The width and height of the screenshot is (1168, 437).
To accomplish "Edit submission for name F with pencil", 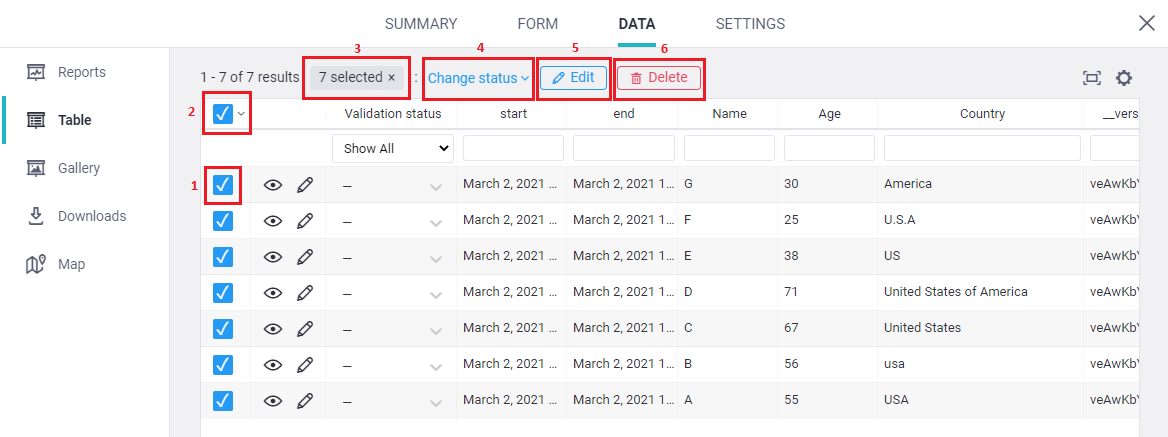I will pyautogui.click(x=305, y=221).
